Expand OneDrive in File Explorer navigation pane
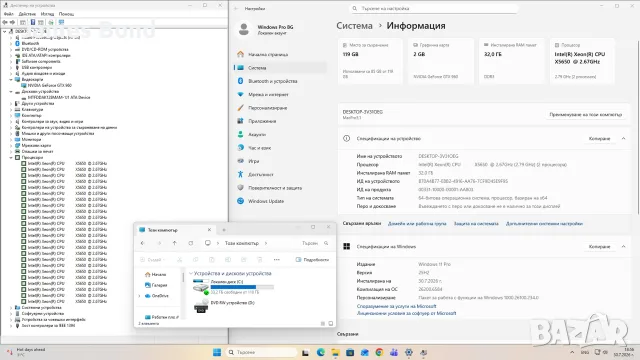Image resolution: width=640 pixels, height=360 pixels. click(140, 296)
